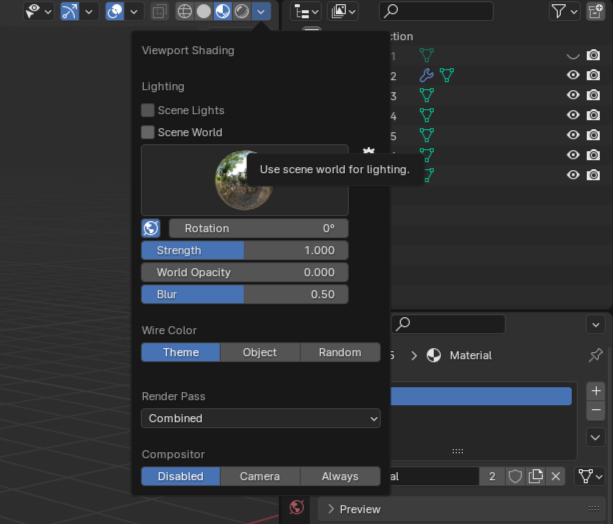Toggle the properties pin icon
This screenshot has height=524, width=613.
[x=595, y=355]
